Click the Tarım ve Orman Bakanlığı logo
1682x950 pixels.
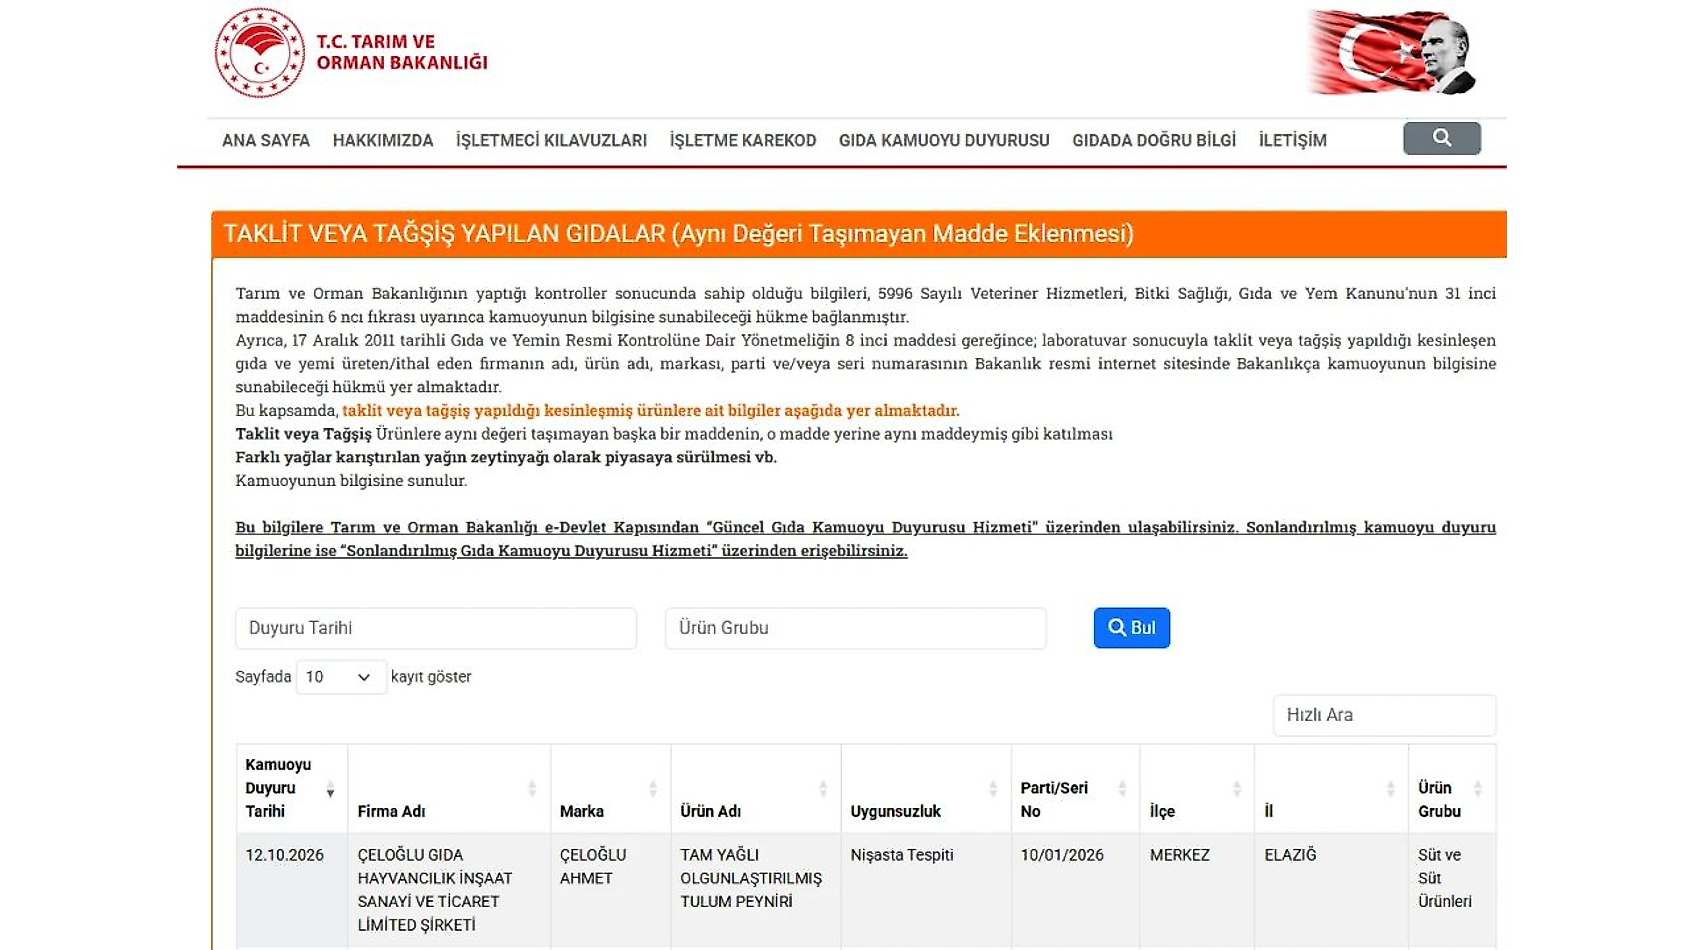click(x=351, y=53)
